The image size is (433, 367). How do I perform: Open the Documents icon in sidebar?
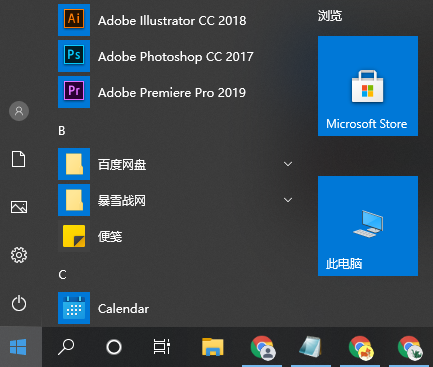(x=19, y=159)
